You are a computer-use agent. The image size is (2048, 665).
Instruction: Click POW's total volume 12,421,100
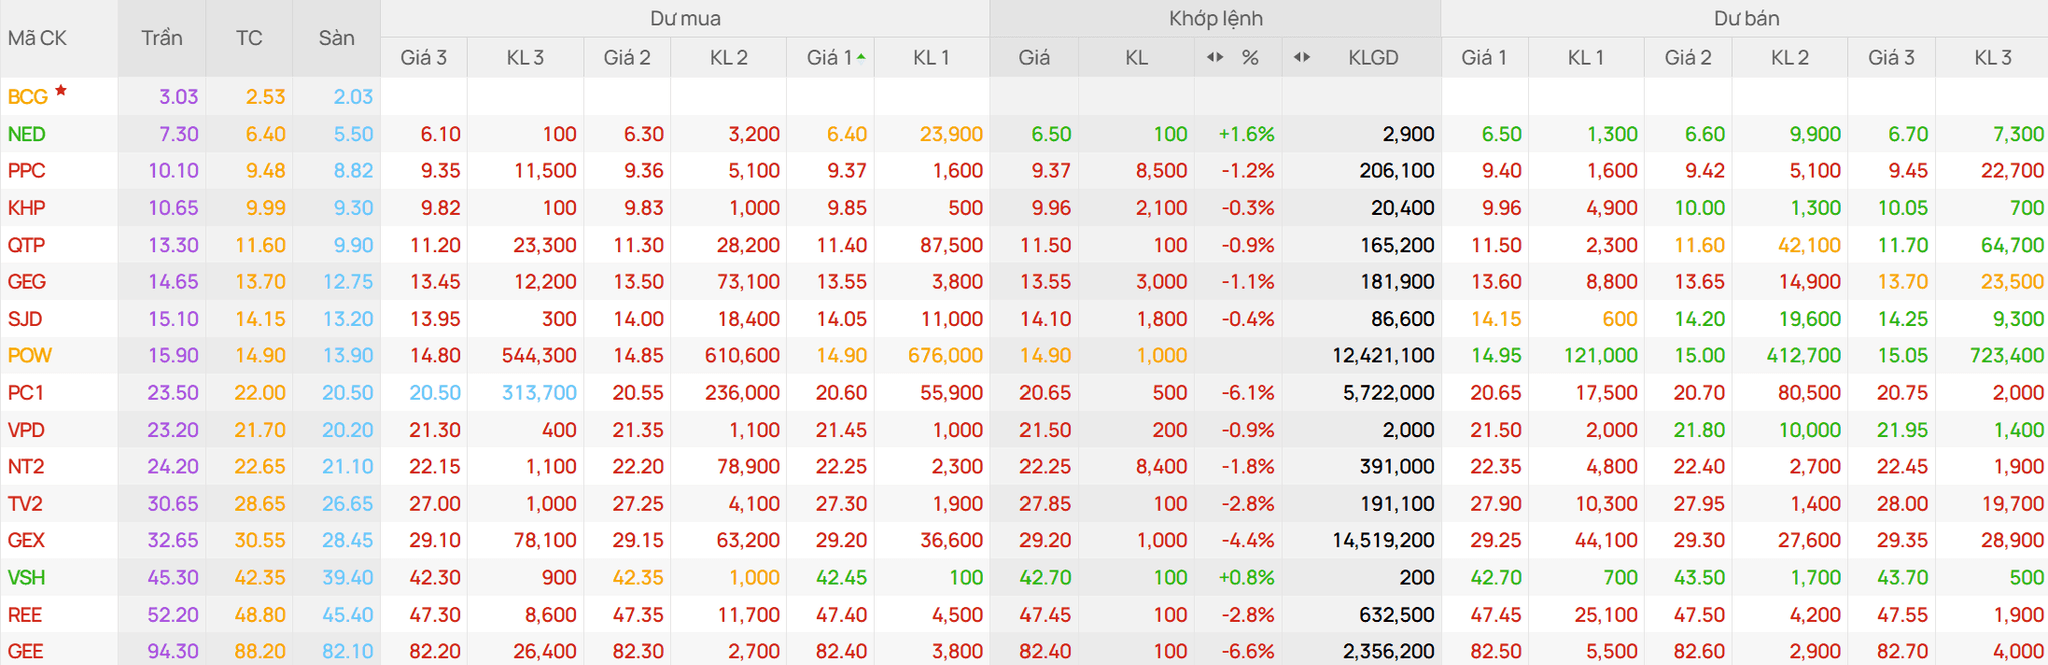(1383, 356)
